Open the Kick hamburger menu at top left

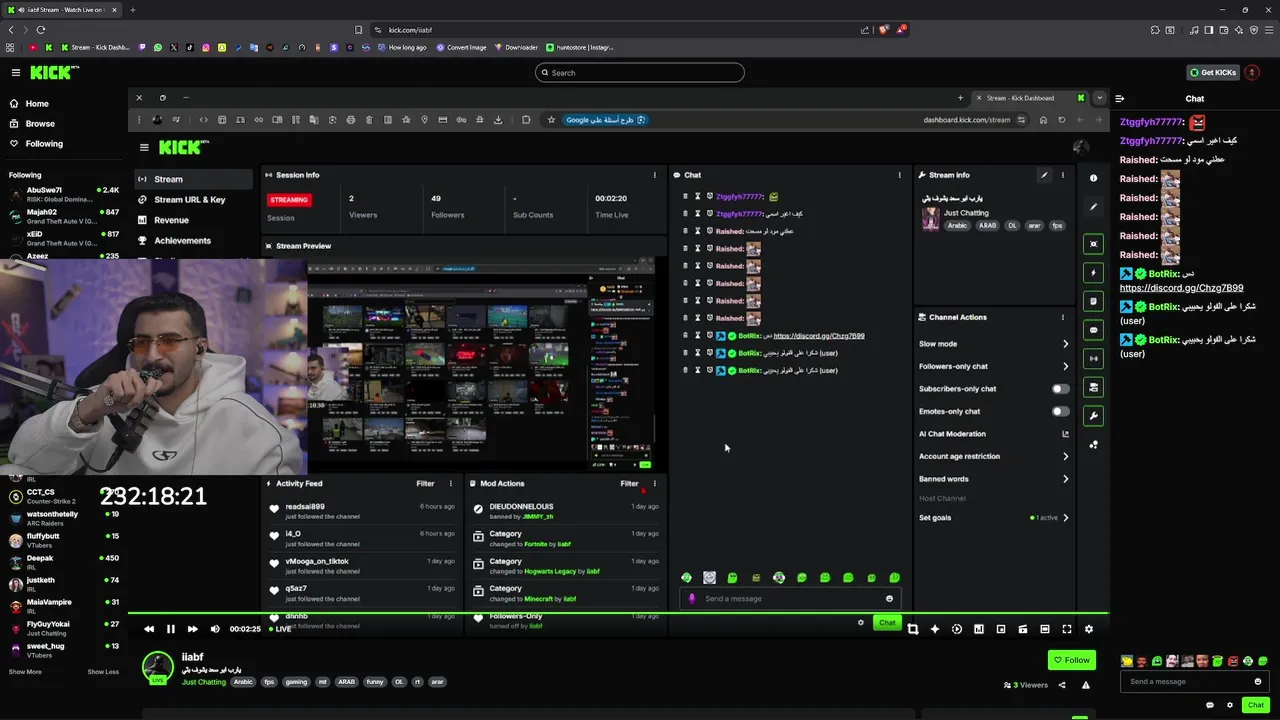pyautogui.click(x=16, y=72)
